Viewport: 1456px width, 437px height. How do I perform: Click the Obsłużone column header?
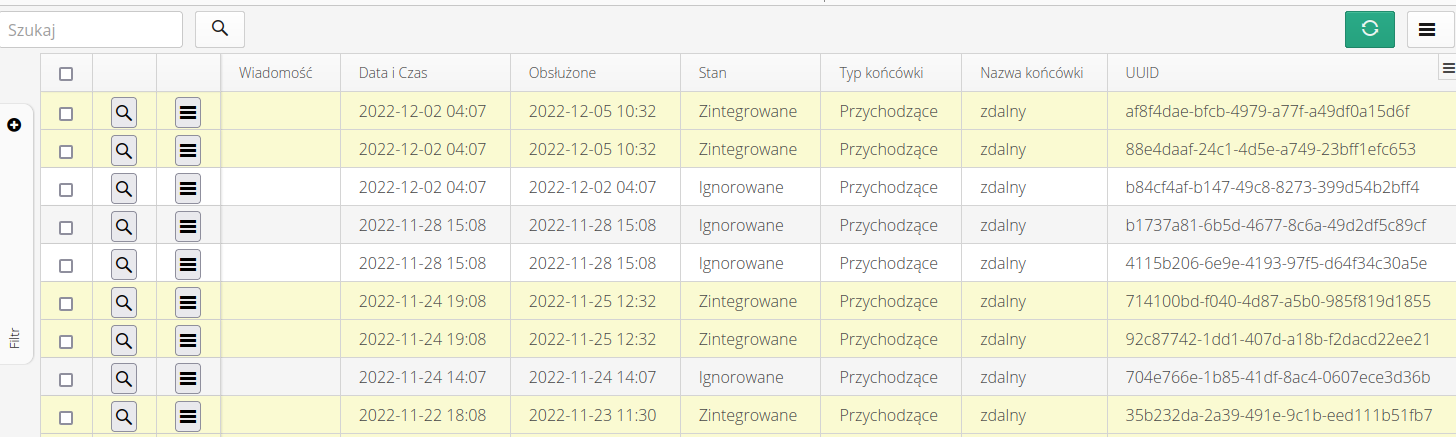coord(562,73)
